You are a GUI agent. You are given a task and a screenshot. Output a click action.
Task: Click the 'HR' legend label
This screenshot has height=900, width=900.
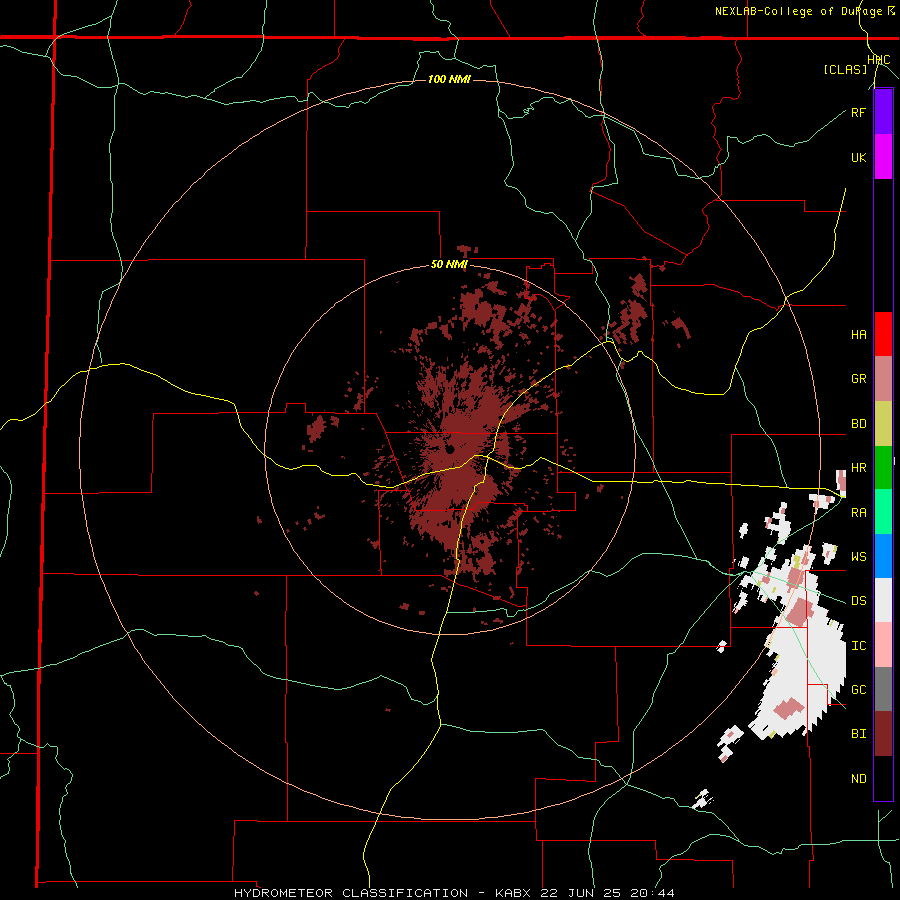[x=858, y=468]
